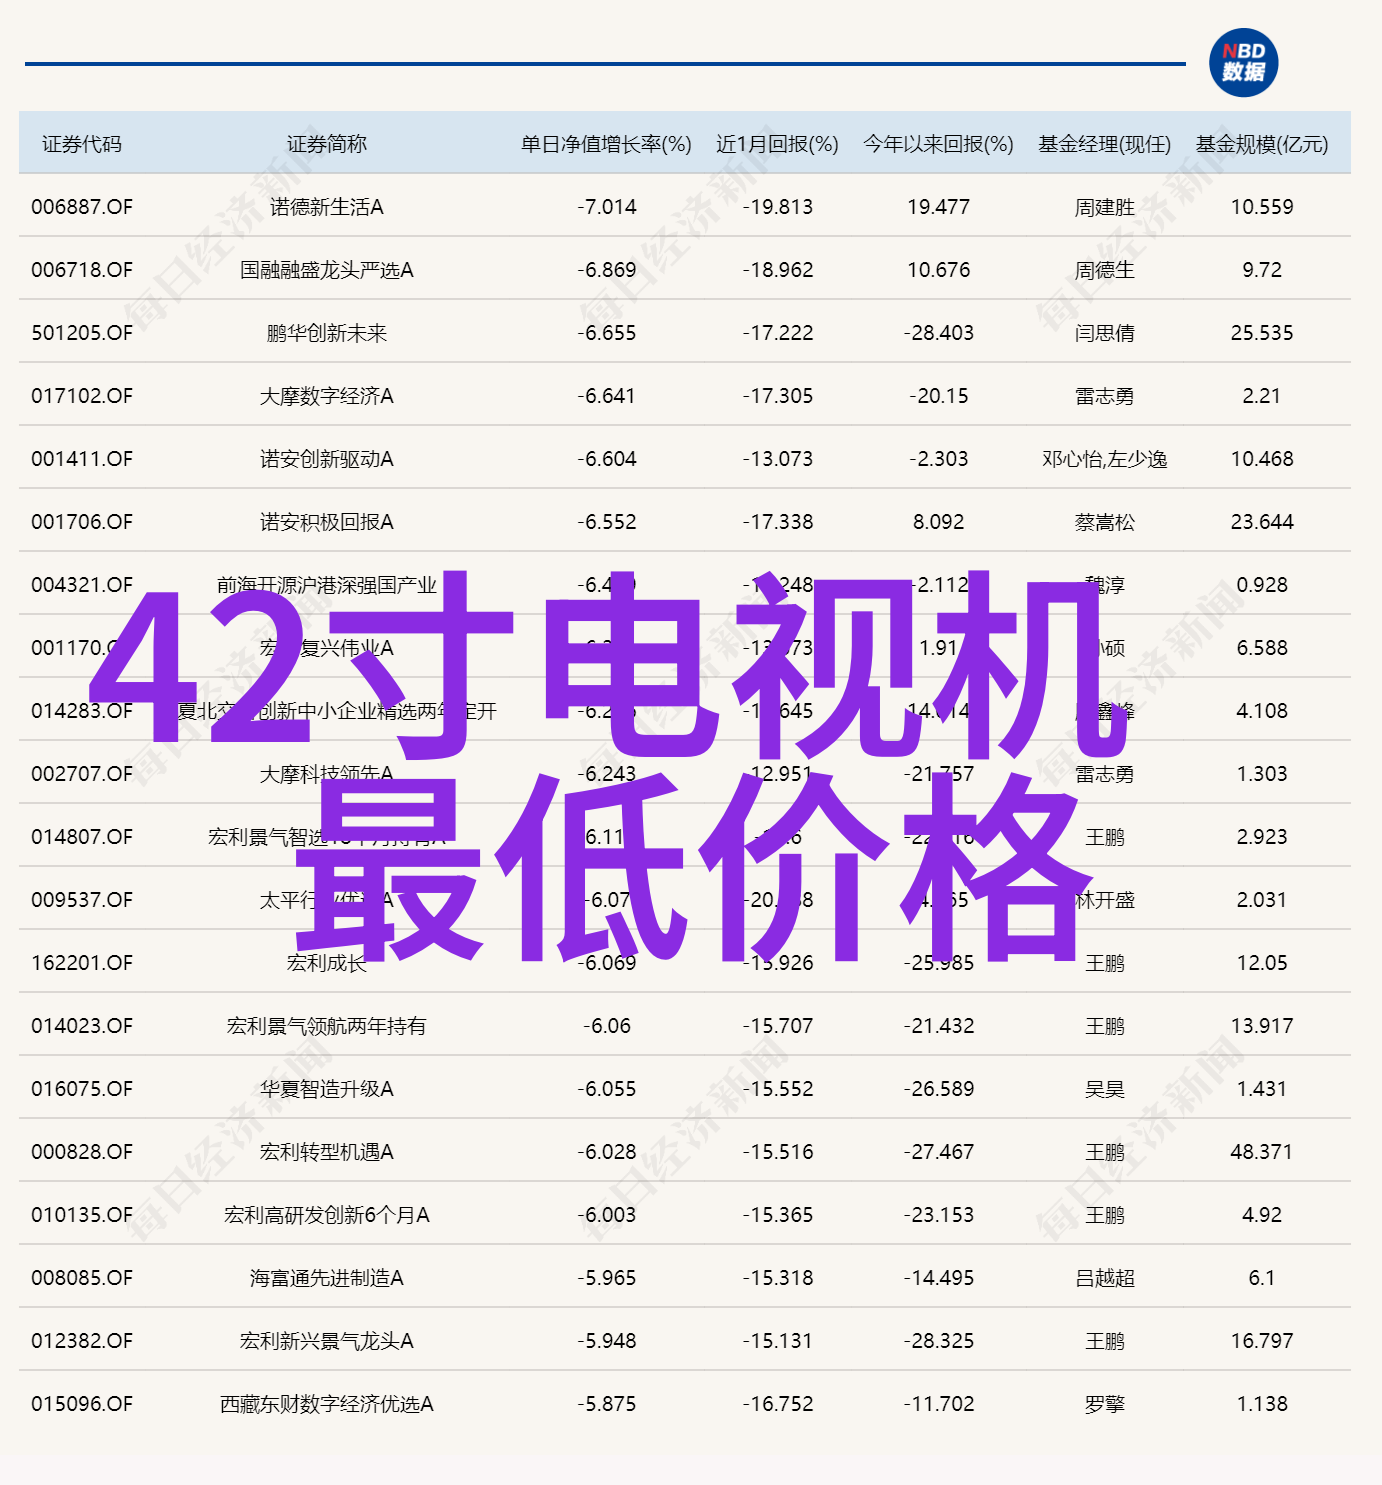Click fund name 诺德新生活A
The width and height of the screenshot is (1382, 1485).
pyautogui.click(x=327, y=207)
